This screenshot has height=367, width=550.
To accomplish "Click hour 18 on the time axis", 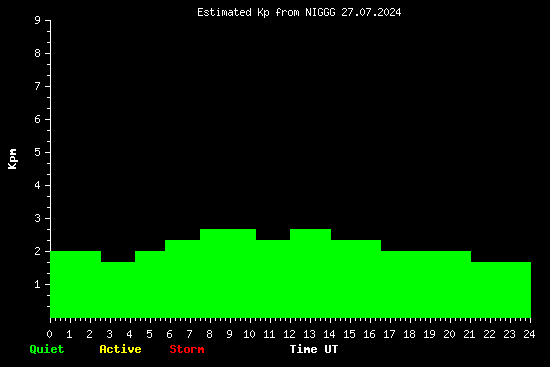I will (x=409, y=334).
